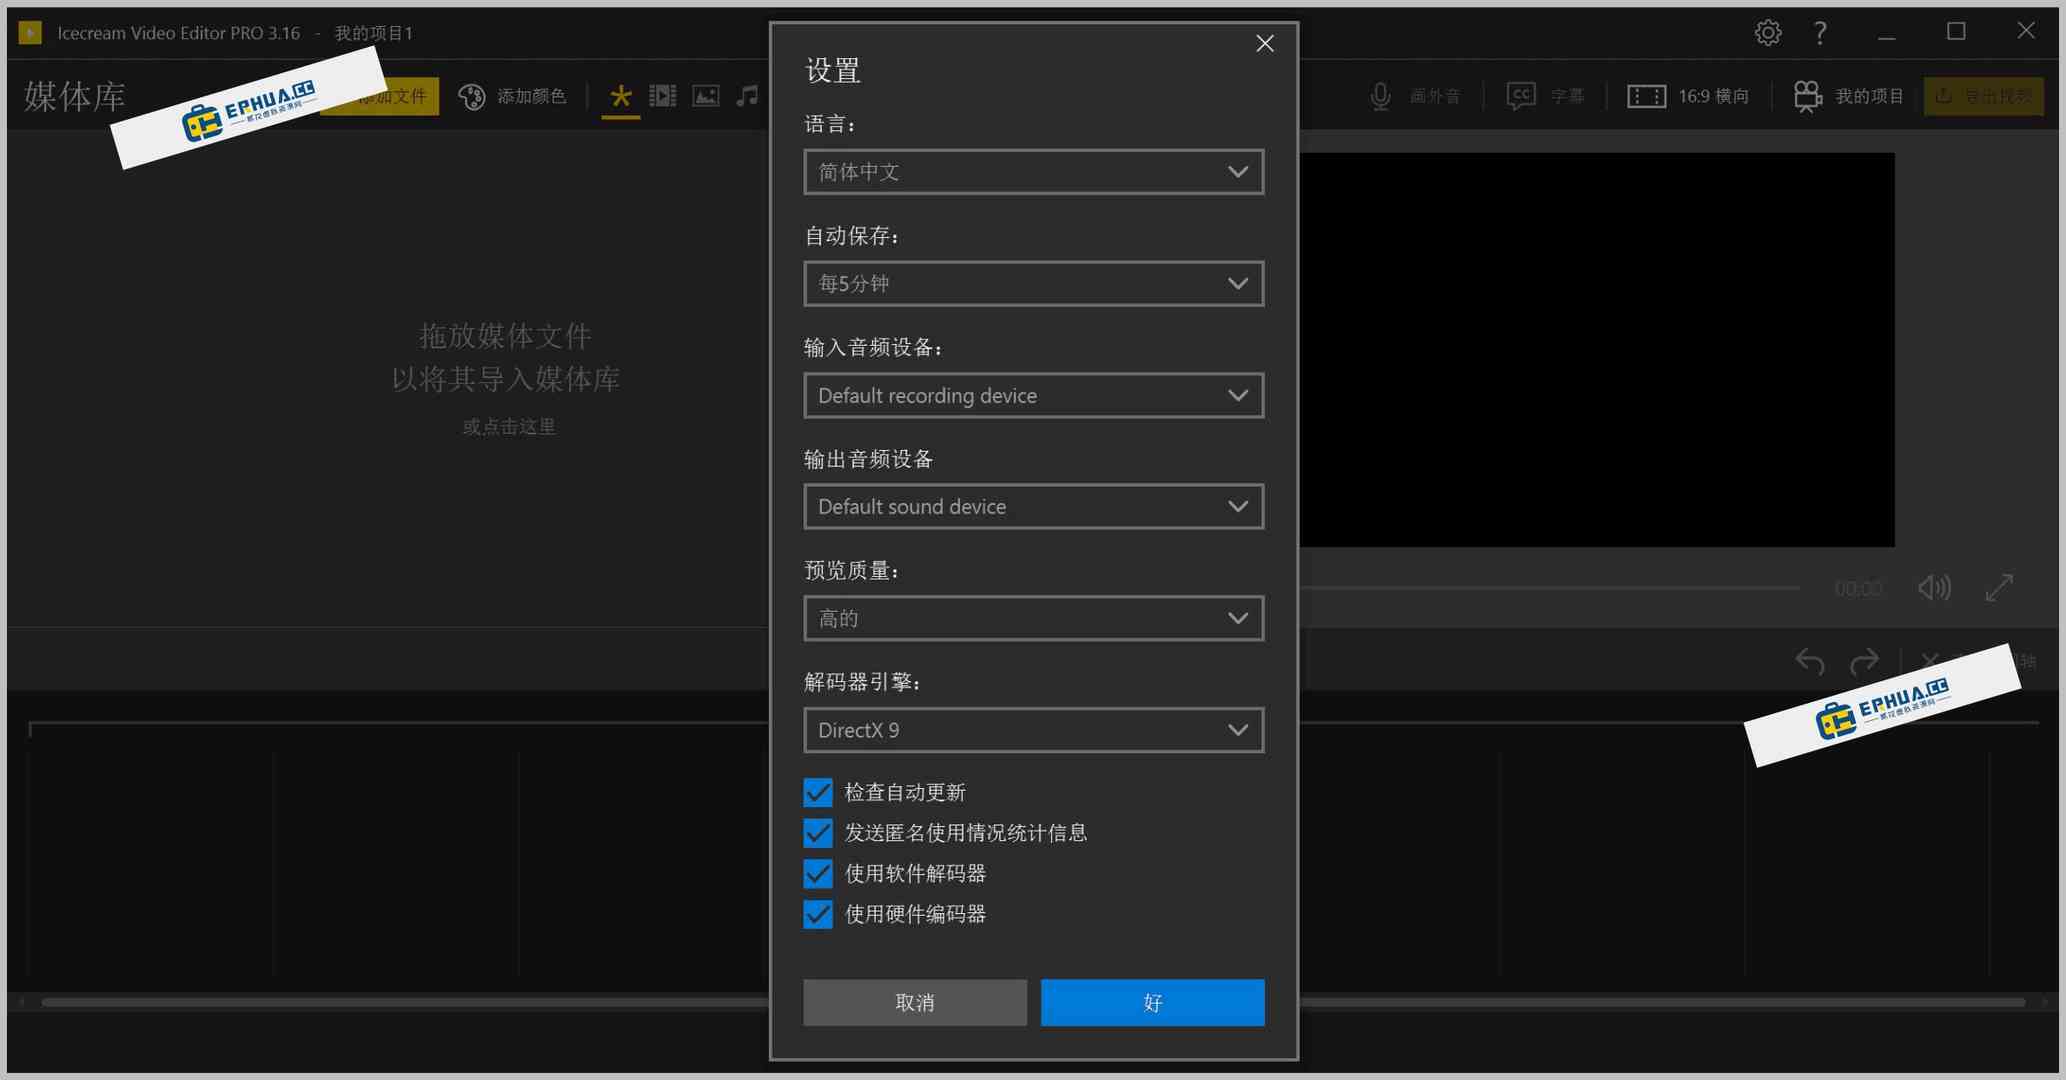Open the subtitles (字幕) editor
Image resolution: width=2066 pixels, height=1080 pixels.
click(1545, 96)
